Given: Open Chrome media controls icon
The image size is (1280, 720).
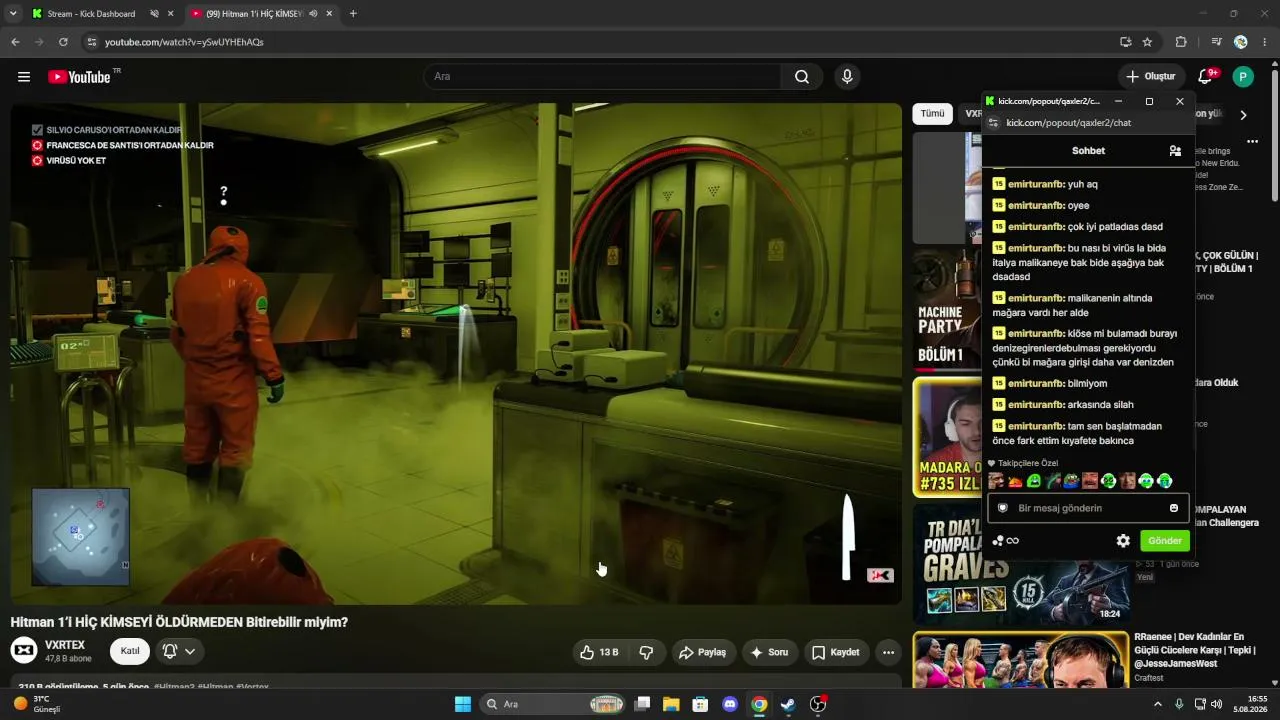Looking at the screenshot, I should click(x=1216, y=42).
